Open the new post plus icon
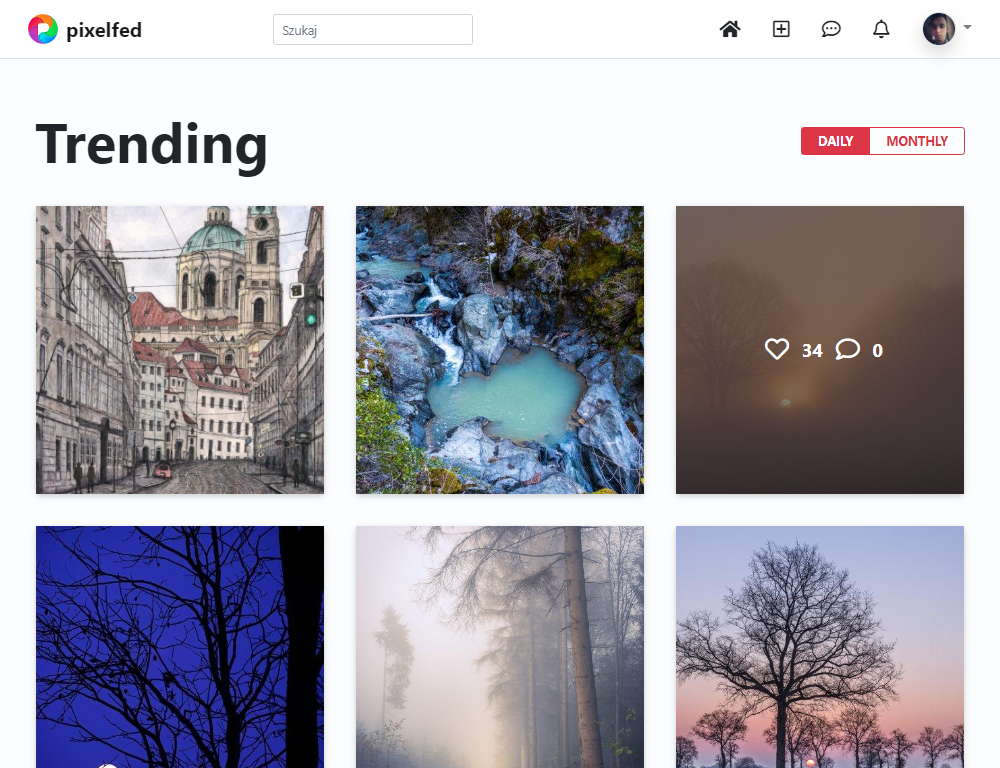The height and width of the screenshot is (768, 1000). pyautogui.click(x=781, y=29)
